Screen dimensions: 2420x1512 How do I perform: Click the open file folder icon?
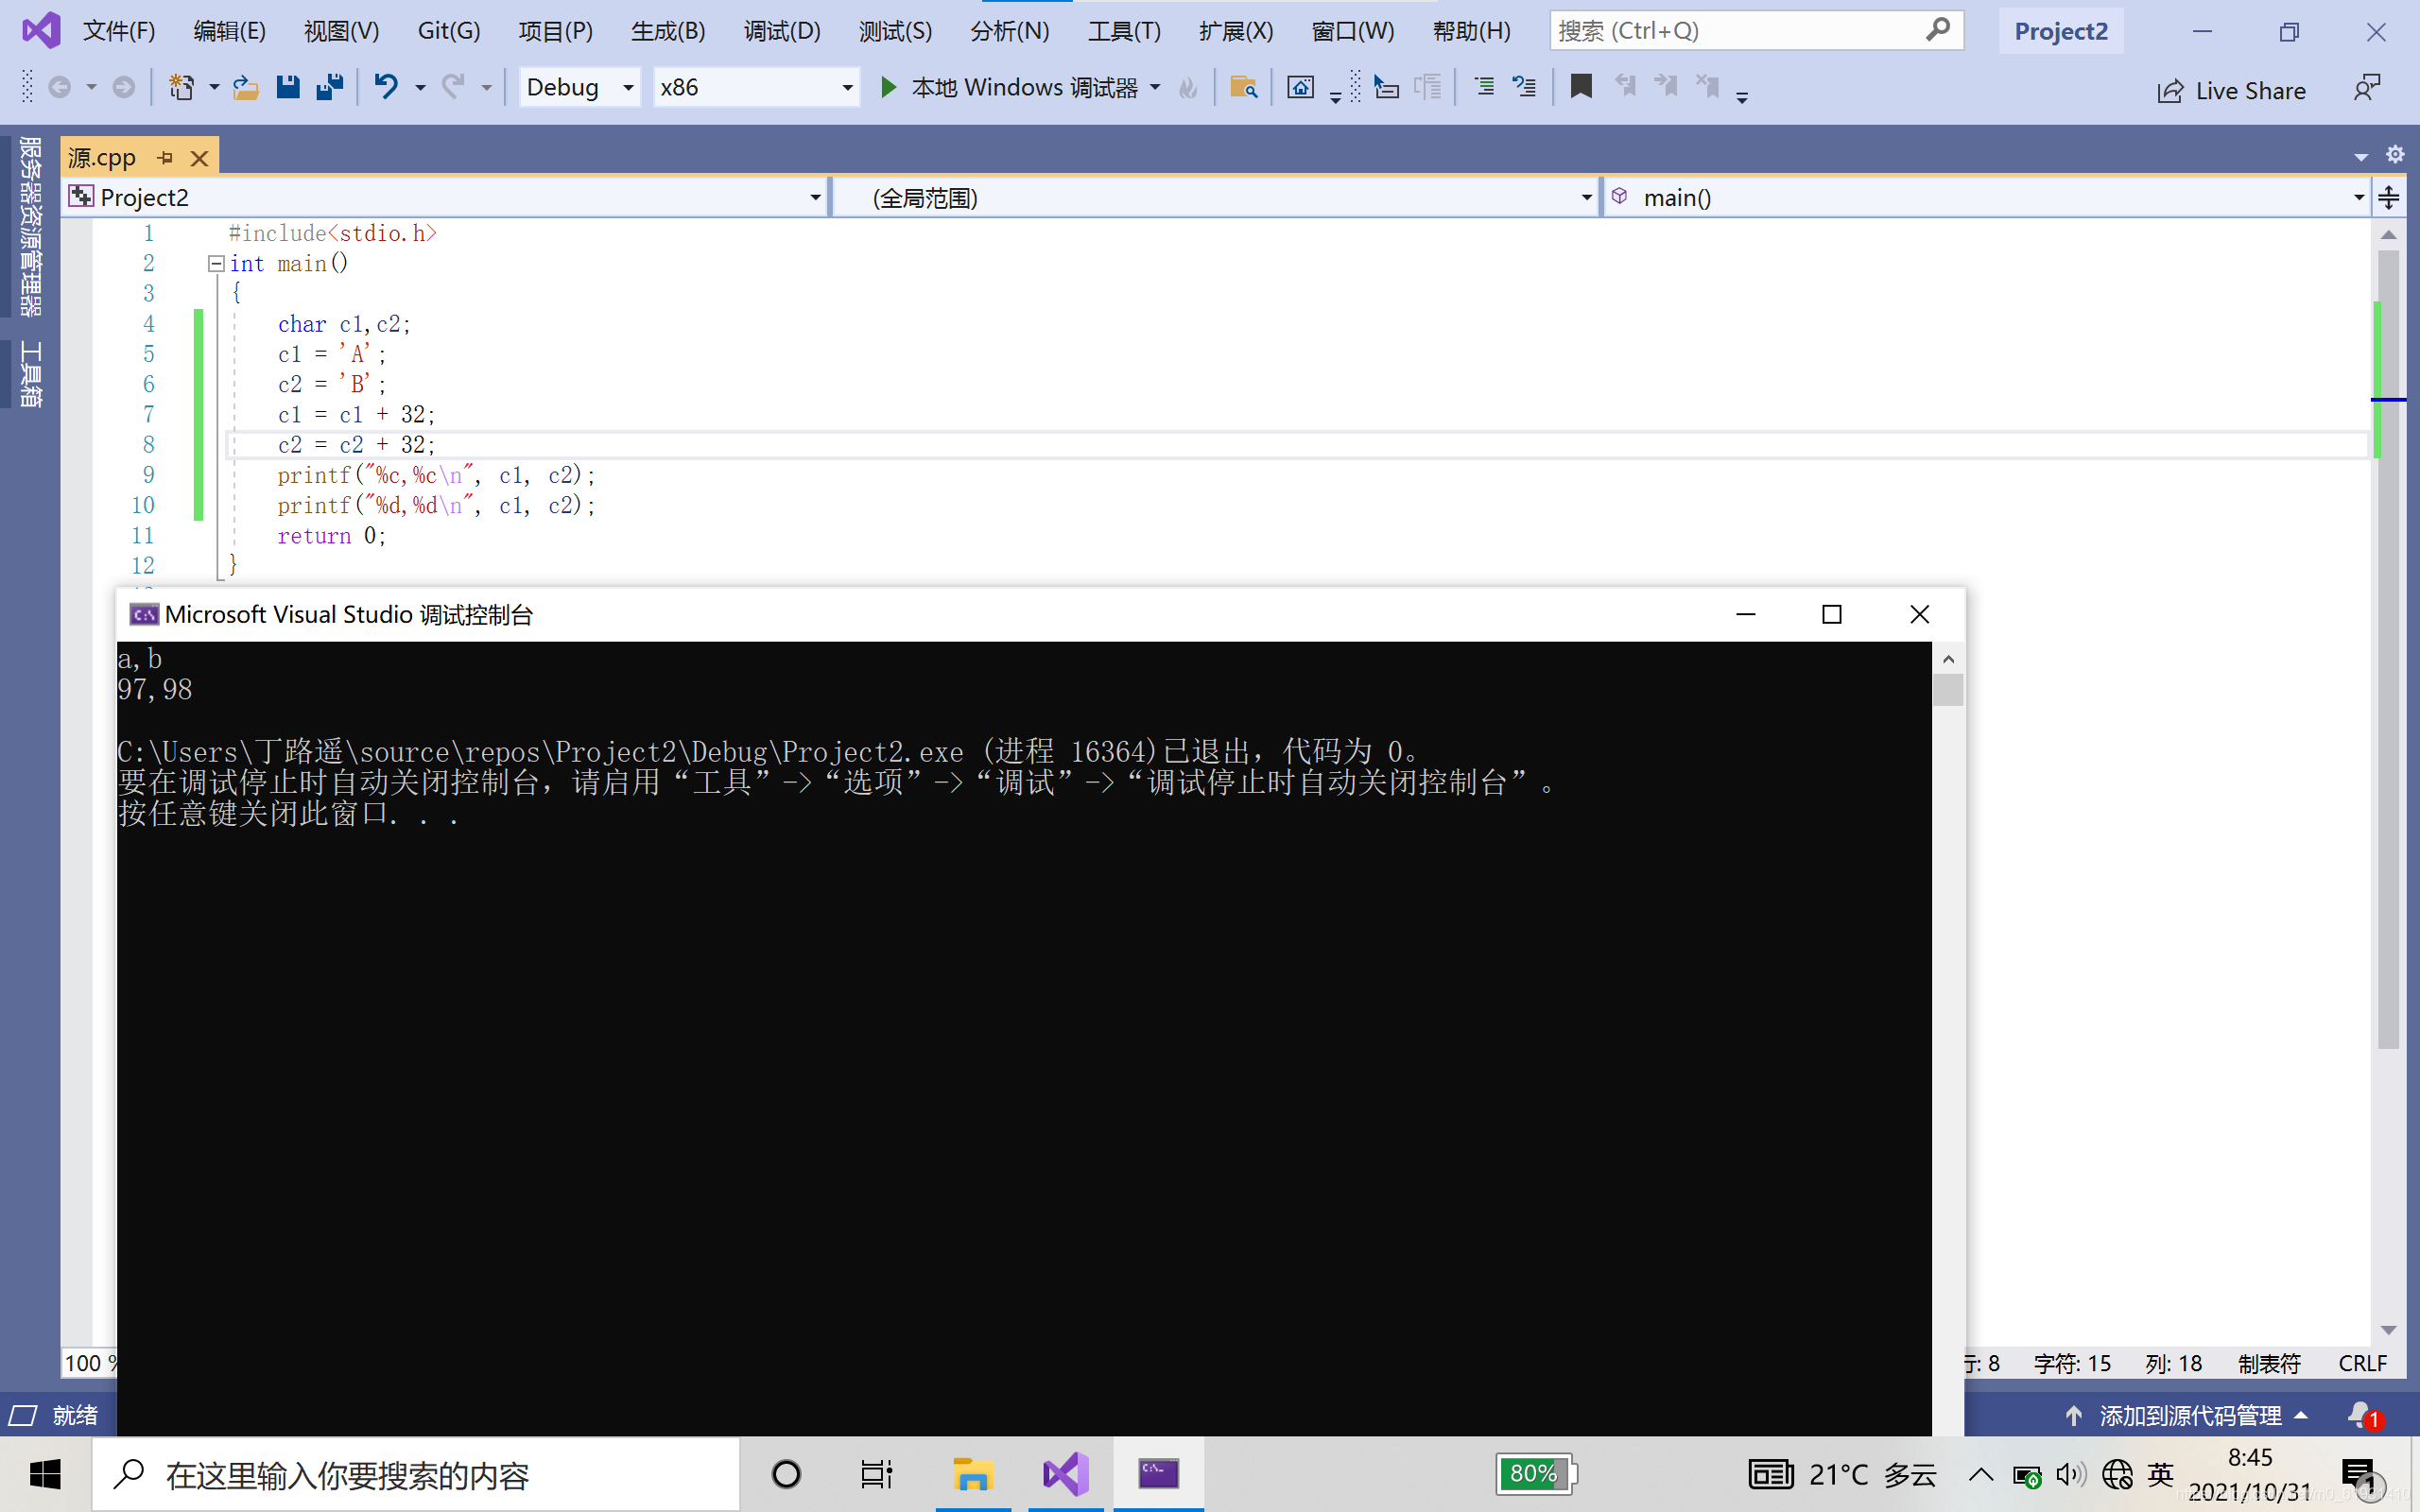(x=246, y=88)
